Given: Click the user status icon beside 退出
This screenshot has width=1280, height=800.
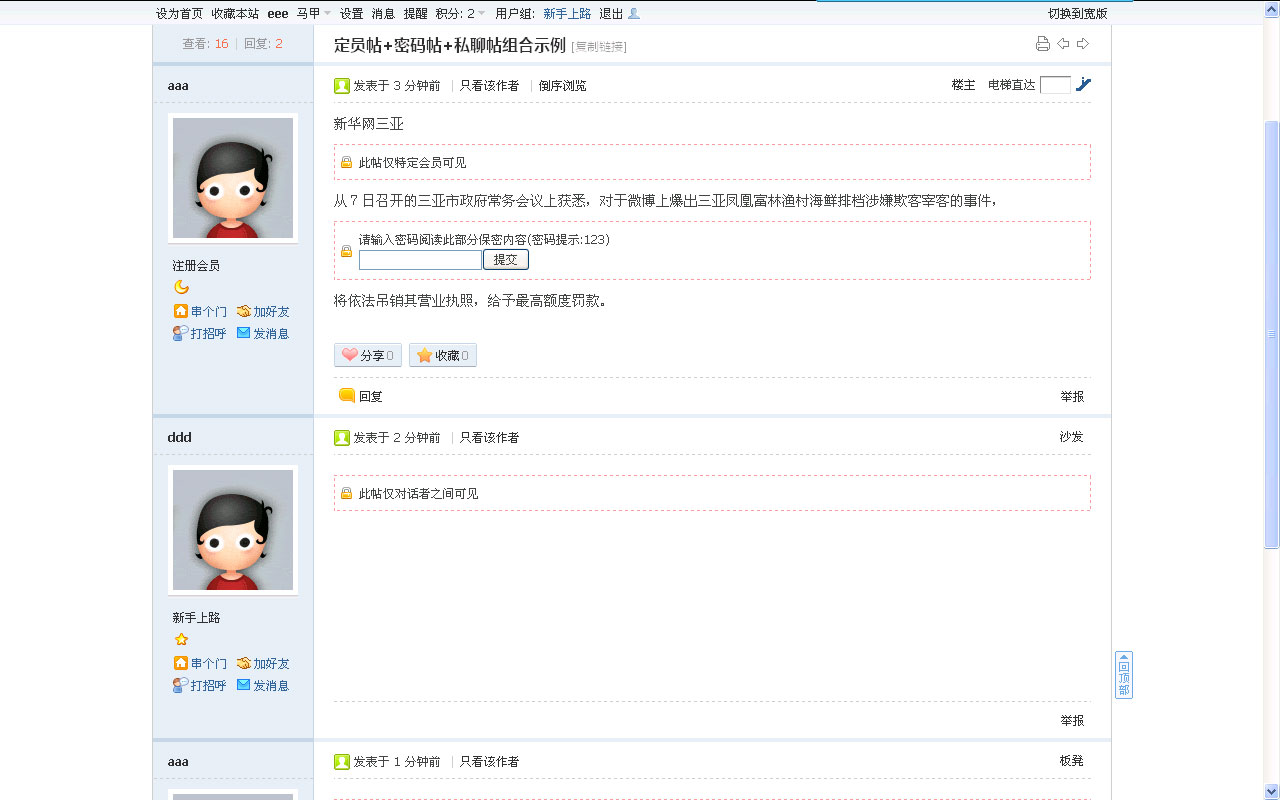Looking at the screenshot, I should (634, 13).
